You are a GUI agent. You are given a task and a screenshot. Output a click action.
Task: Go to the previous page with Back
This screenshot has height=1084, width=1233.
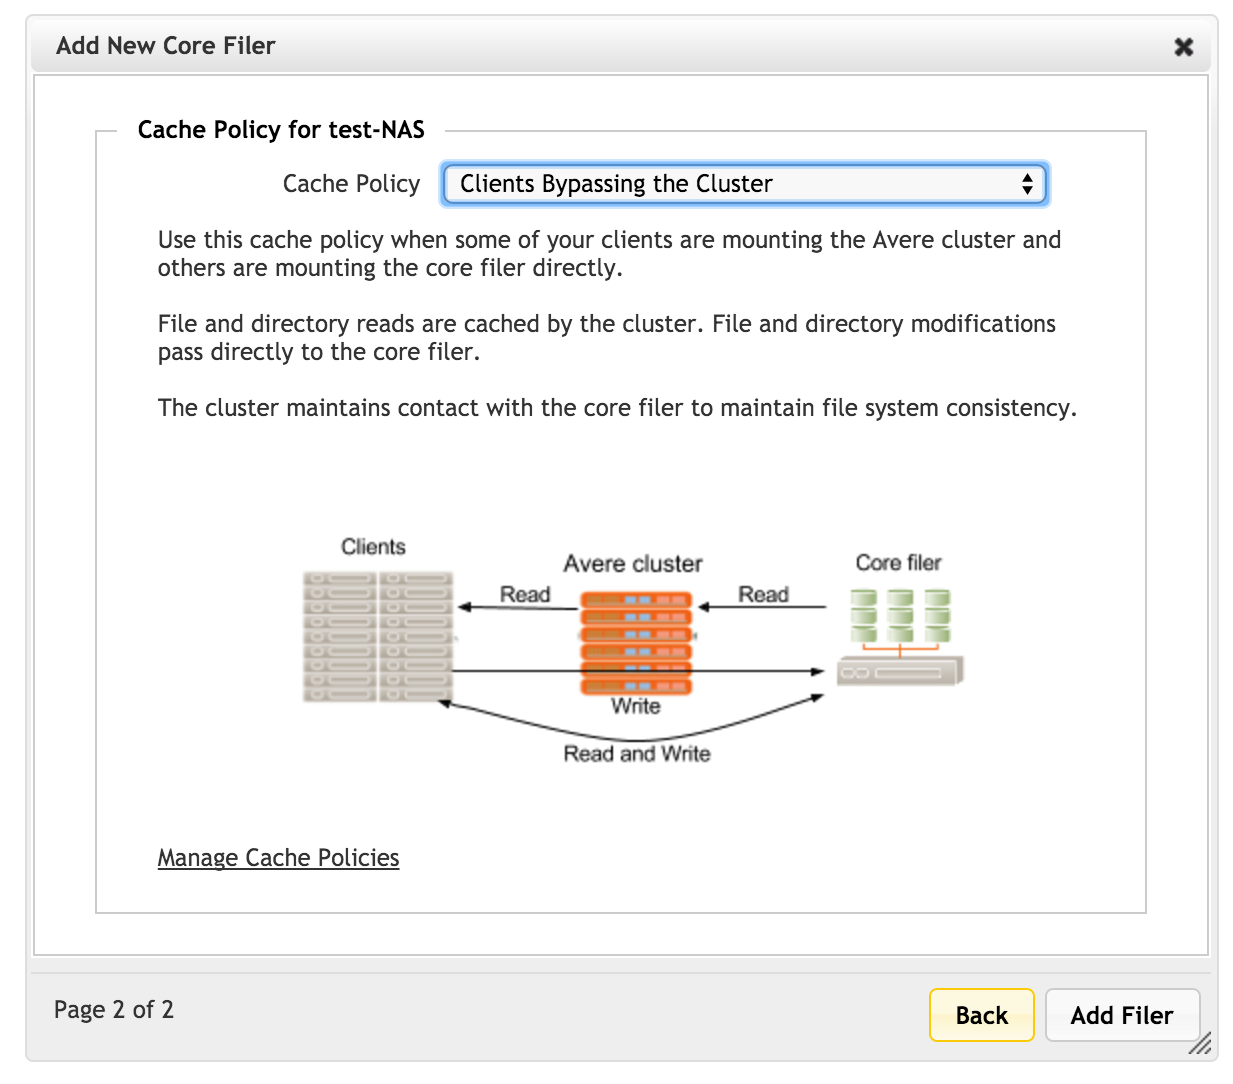click(981, 1015)
